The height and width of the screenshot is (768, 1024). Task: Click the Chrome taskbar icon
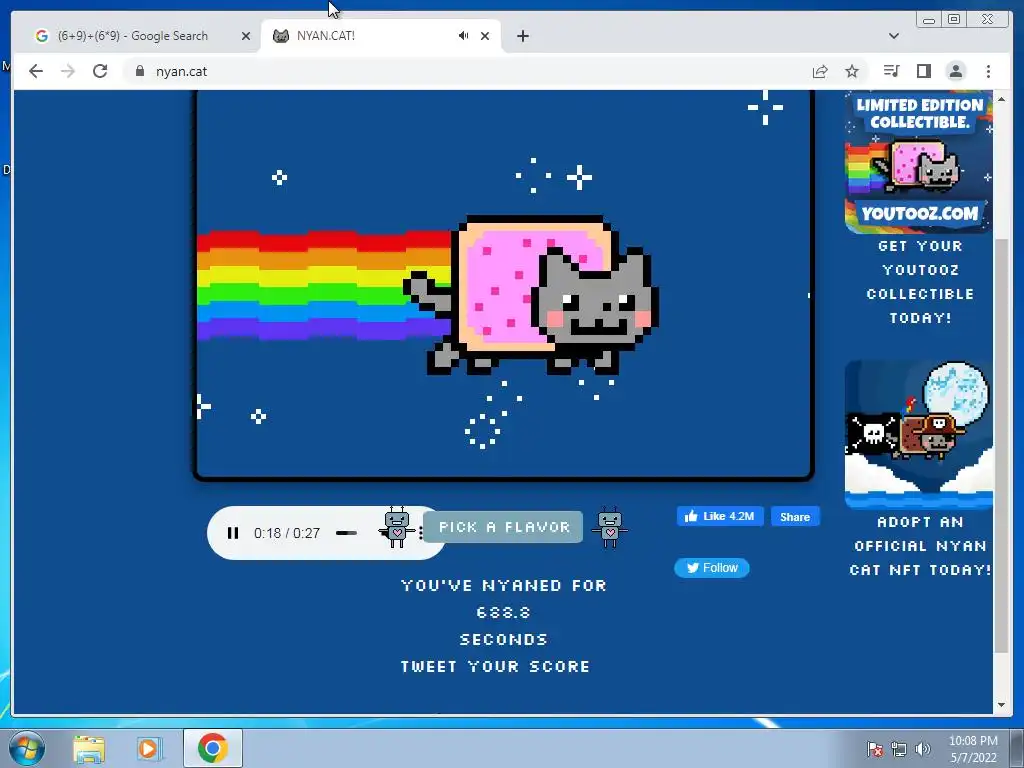pos(213,748)
